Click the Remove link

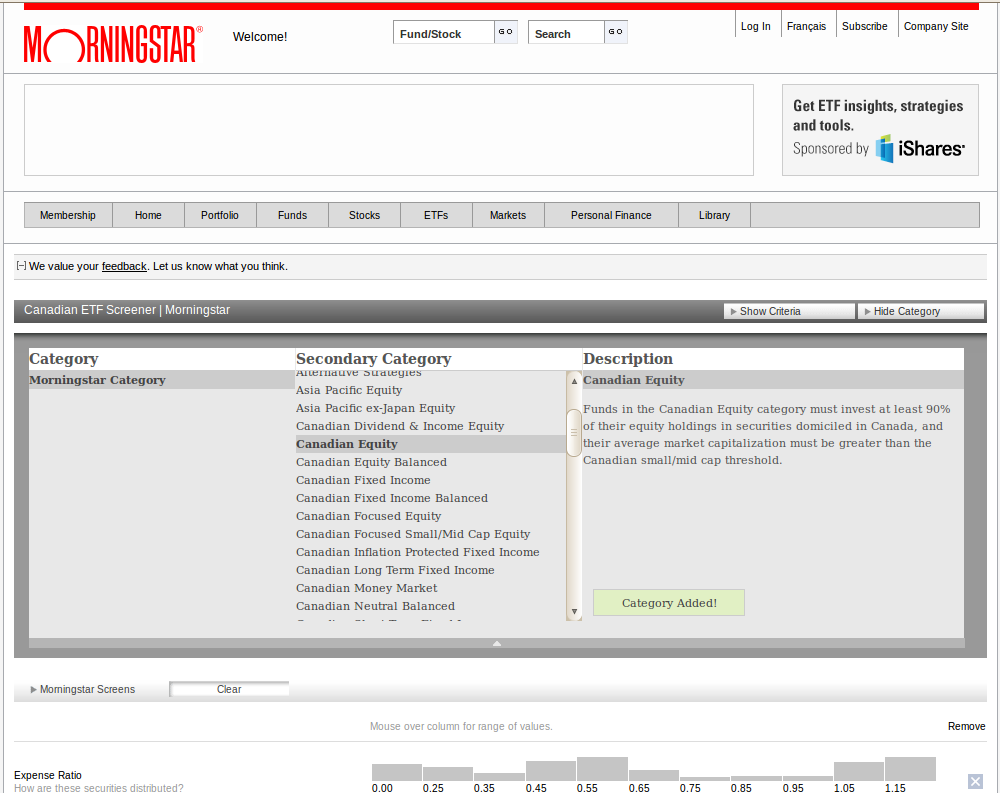point(966,726)
